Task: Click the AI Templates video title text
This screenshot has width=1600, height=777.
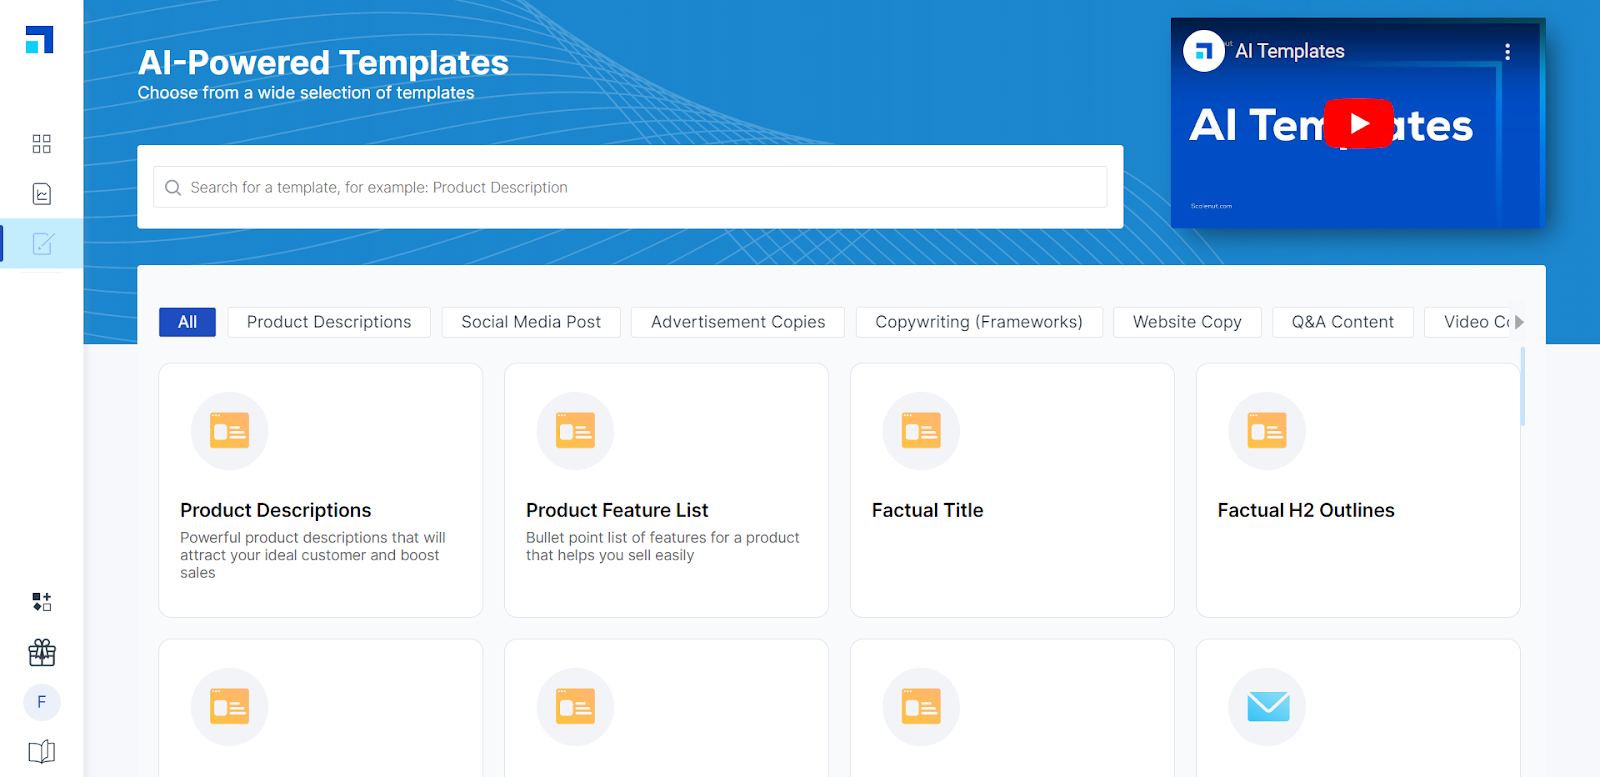Action: (1290, 51)
